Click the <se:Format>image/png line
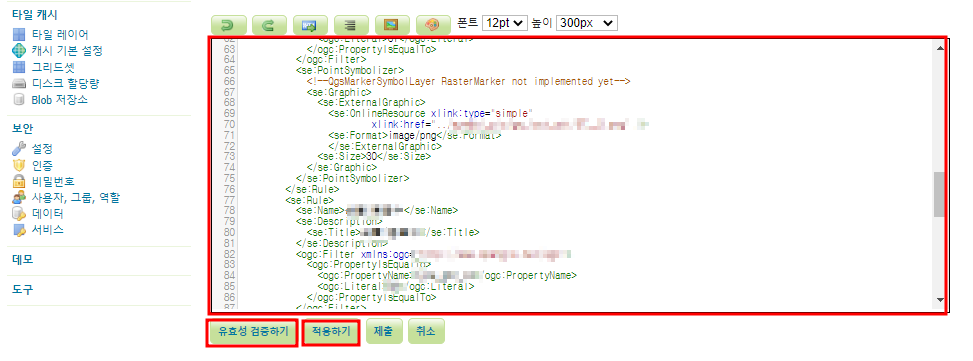This screenshot has width=973, height=361. point(415,135)
